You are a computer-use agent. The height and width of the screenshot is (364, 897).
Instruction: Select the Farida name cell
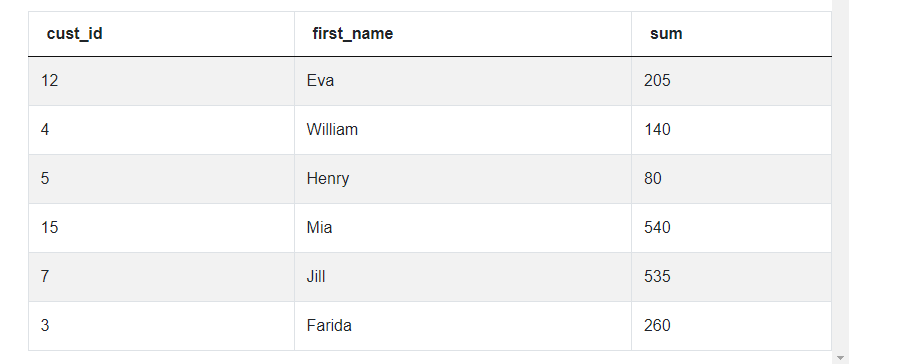463,326
